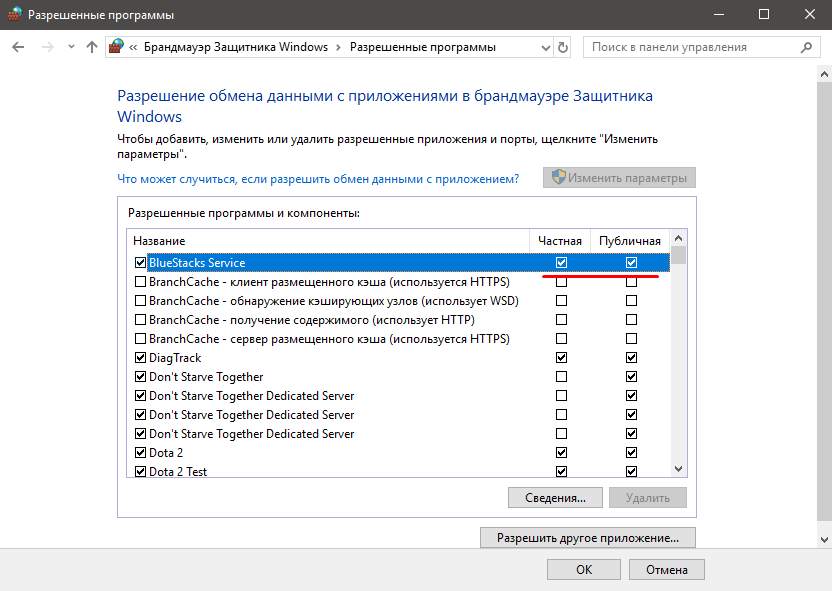The image size is (832, 591).
Task: Toggle Dota 2 private checkbox
Action: (561, 453)
